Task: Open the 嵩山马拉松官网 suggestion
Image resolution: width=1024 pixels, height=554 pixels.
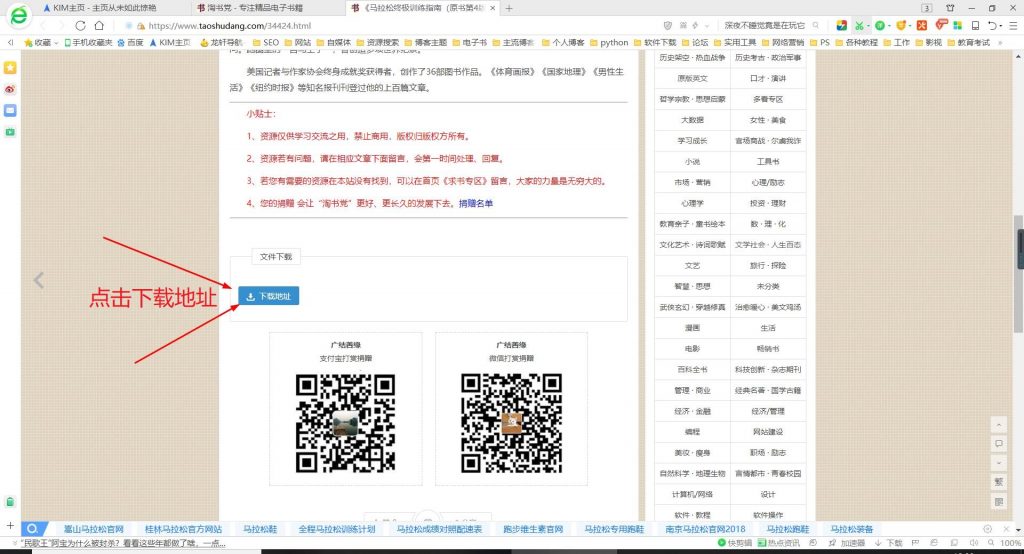Action: pos(93,529)
